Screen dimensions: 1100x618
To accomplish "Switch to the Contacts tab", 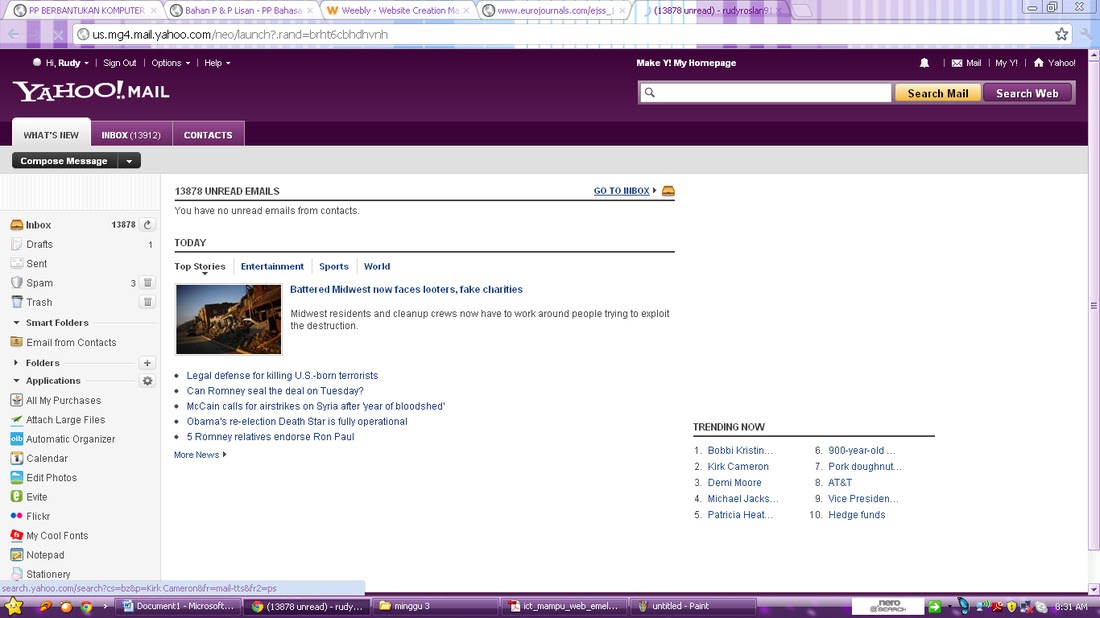I will pos(208,134).
